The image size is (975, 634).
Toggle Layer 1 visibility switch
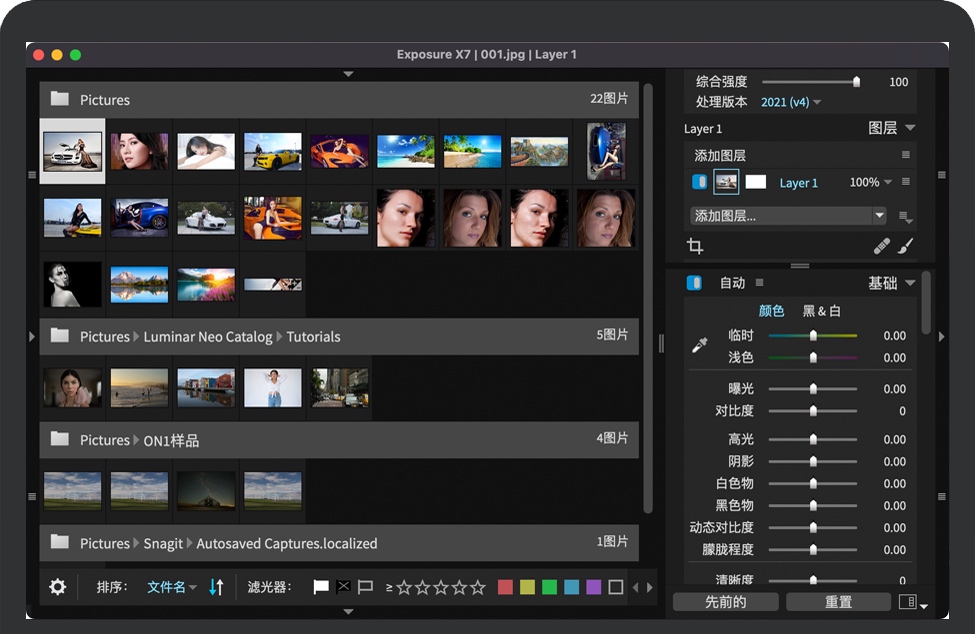coord(699,182)
